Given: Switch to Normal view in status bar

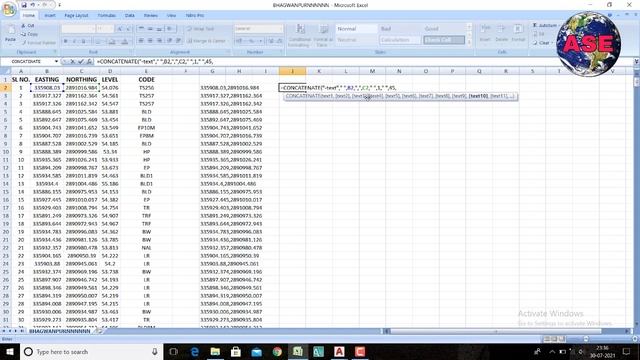Looking at the screenshot, I should pos(547,339).
